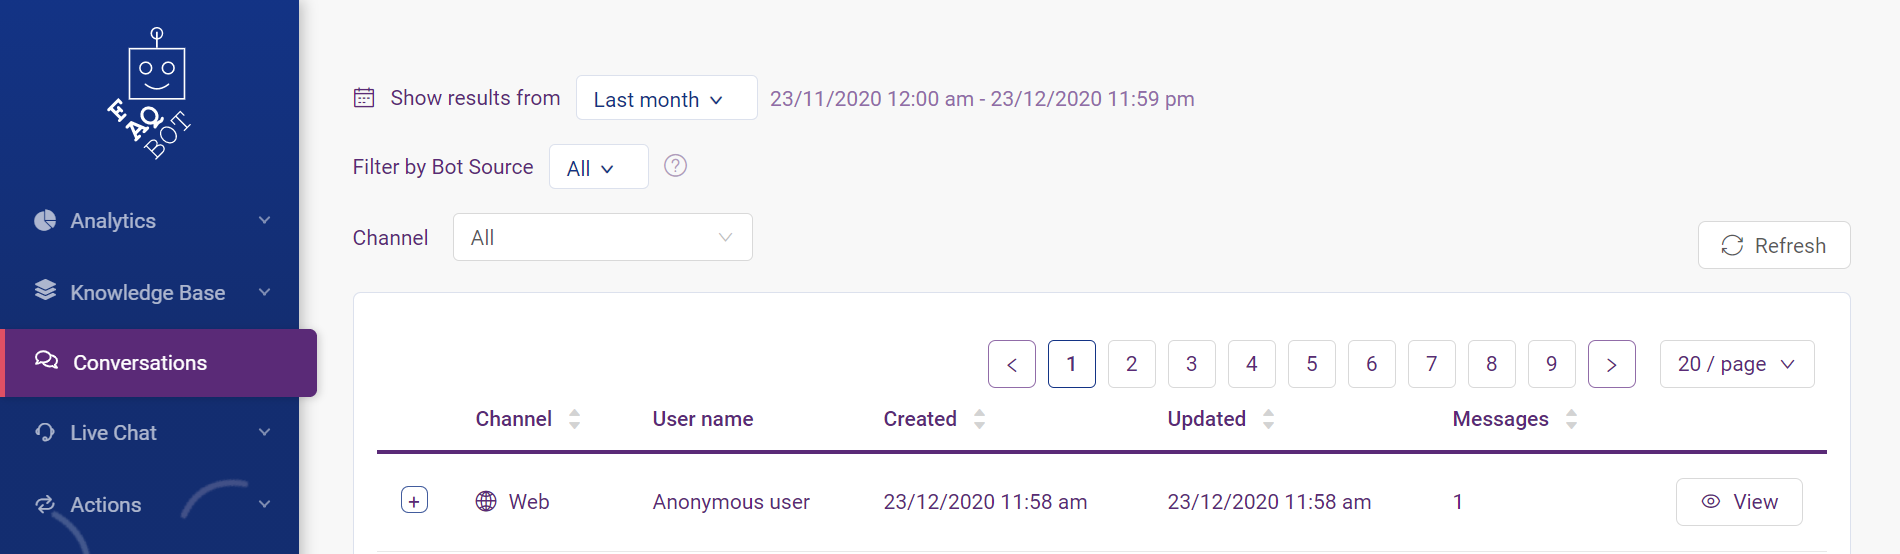Click the Analytics pie chart icon

pyautogui.click(x=45, y=220)
